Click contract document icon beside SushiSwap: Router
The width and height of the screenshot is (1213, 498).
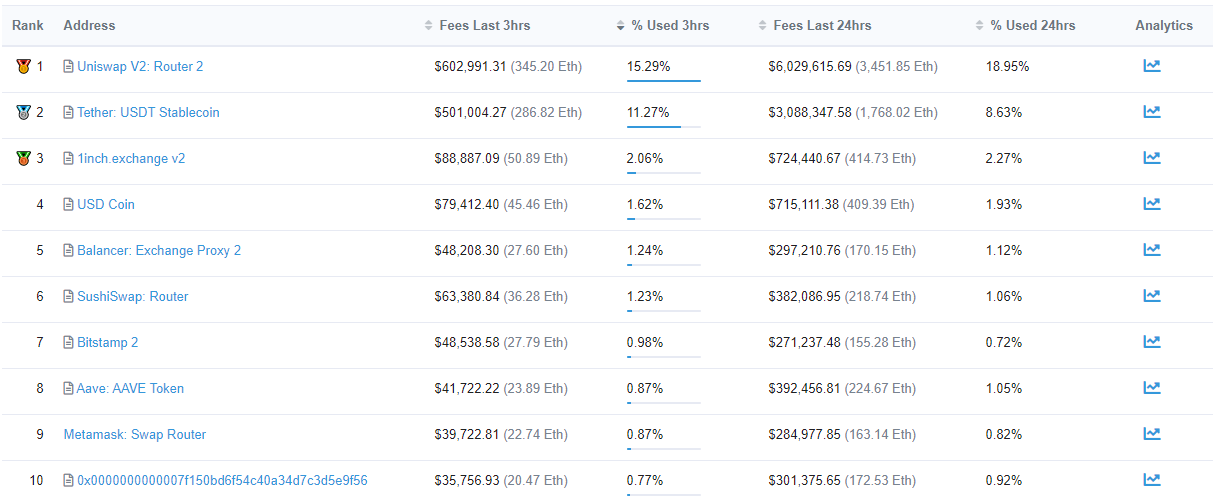pyautogui.click(x=68, y=297)
